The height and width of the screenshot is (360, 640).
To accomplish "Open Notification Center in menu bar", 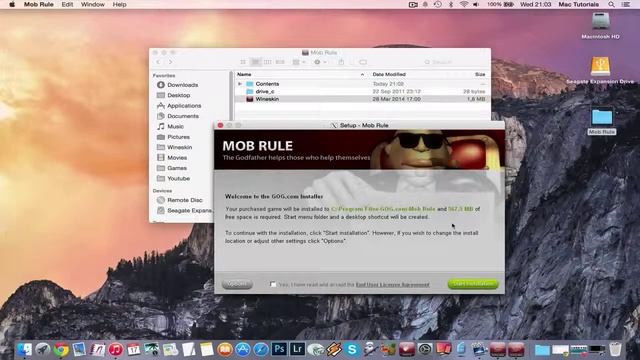I will pos(626,4).
